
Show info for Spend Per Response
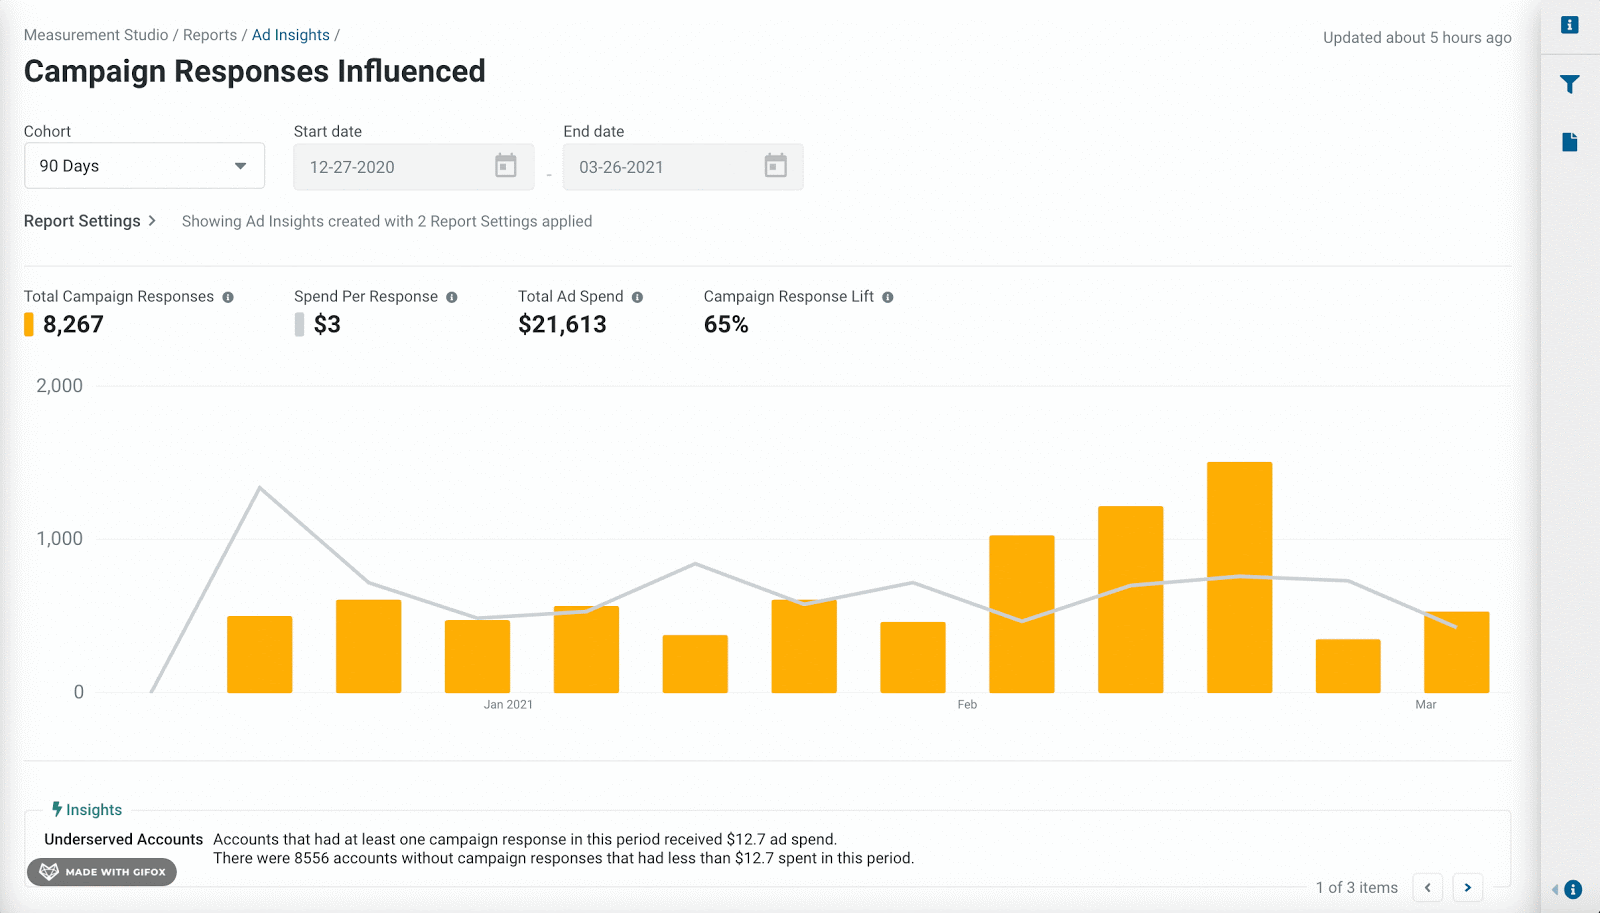pos(452,297)
